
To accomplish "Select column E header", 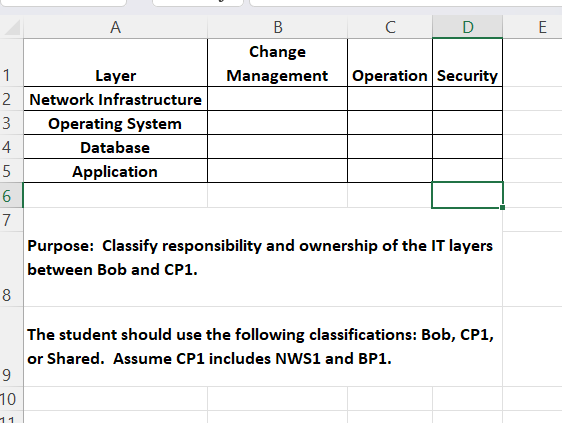I will tap(543, 27).
